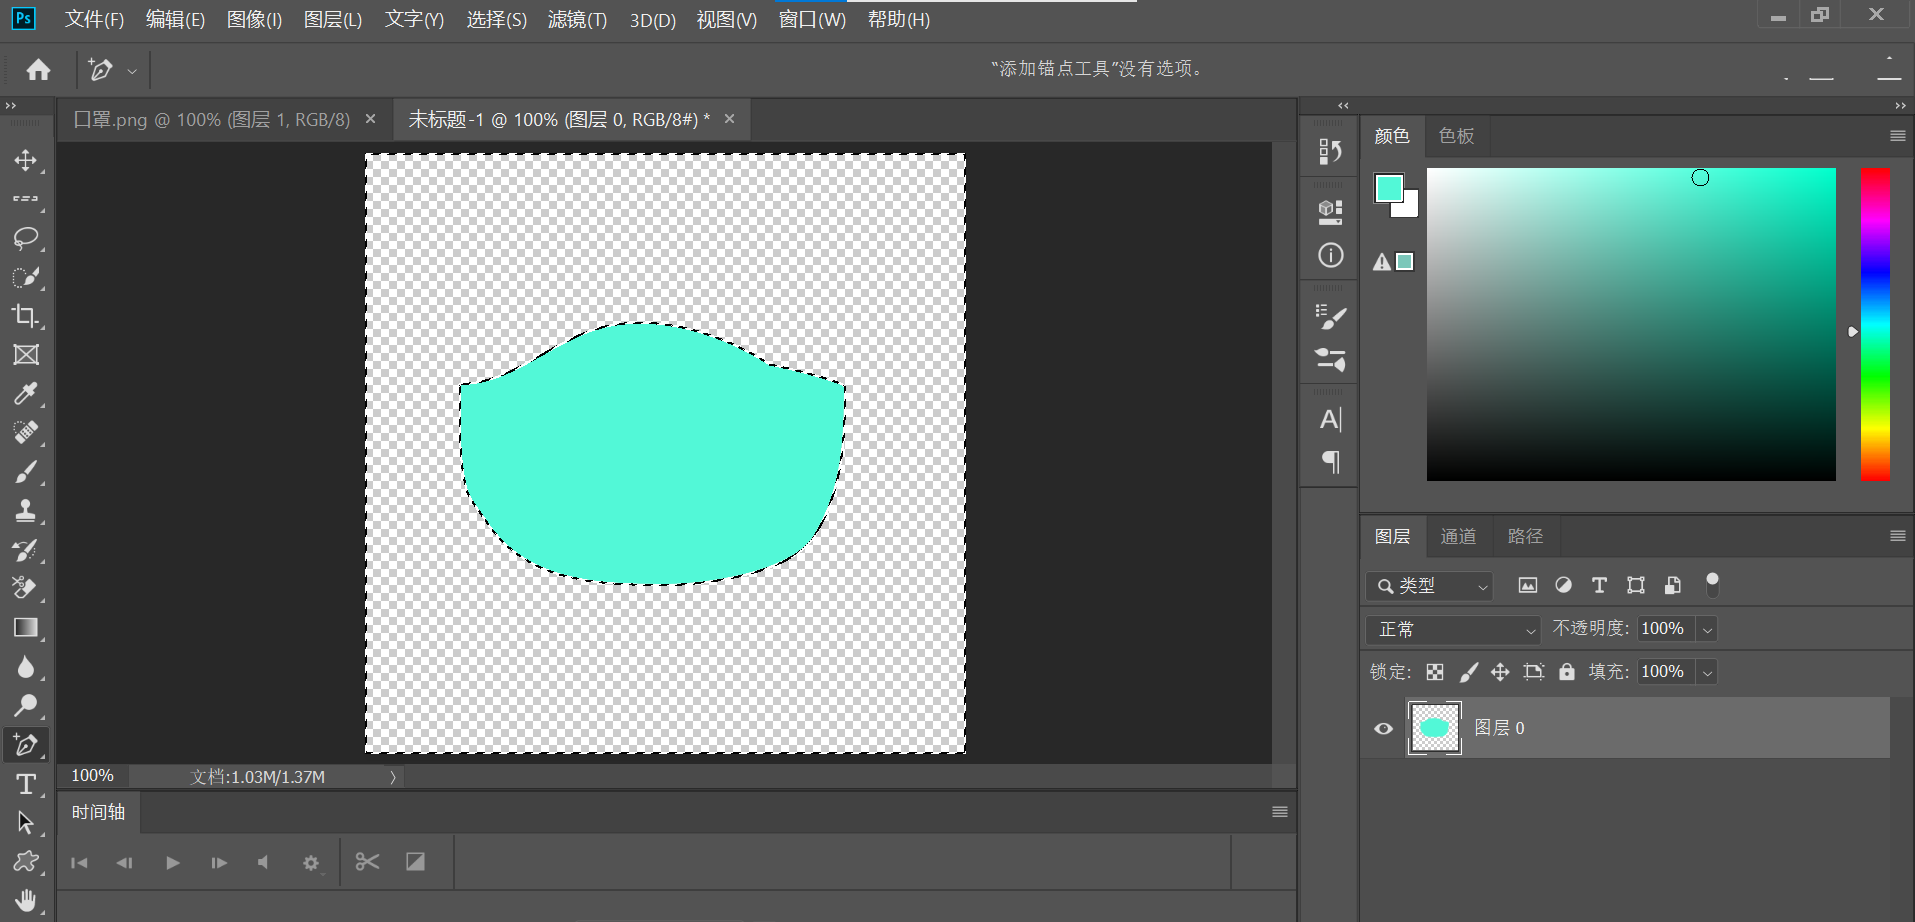Viewport: 1915px width, 922px height.
Task: Open the 时间轴 timeline panel menu
Action: coord(1279,812)
